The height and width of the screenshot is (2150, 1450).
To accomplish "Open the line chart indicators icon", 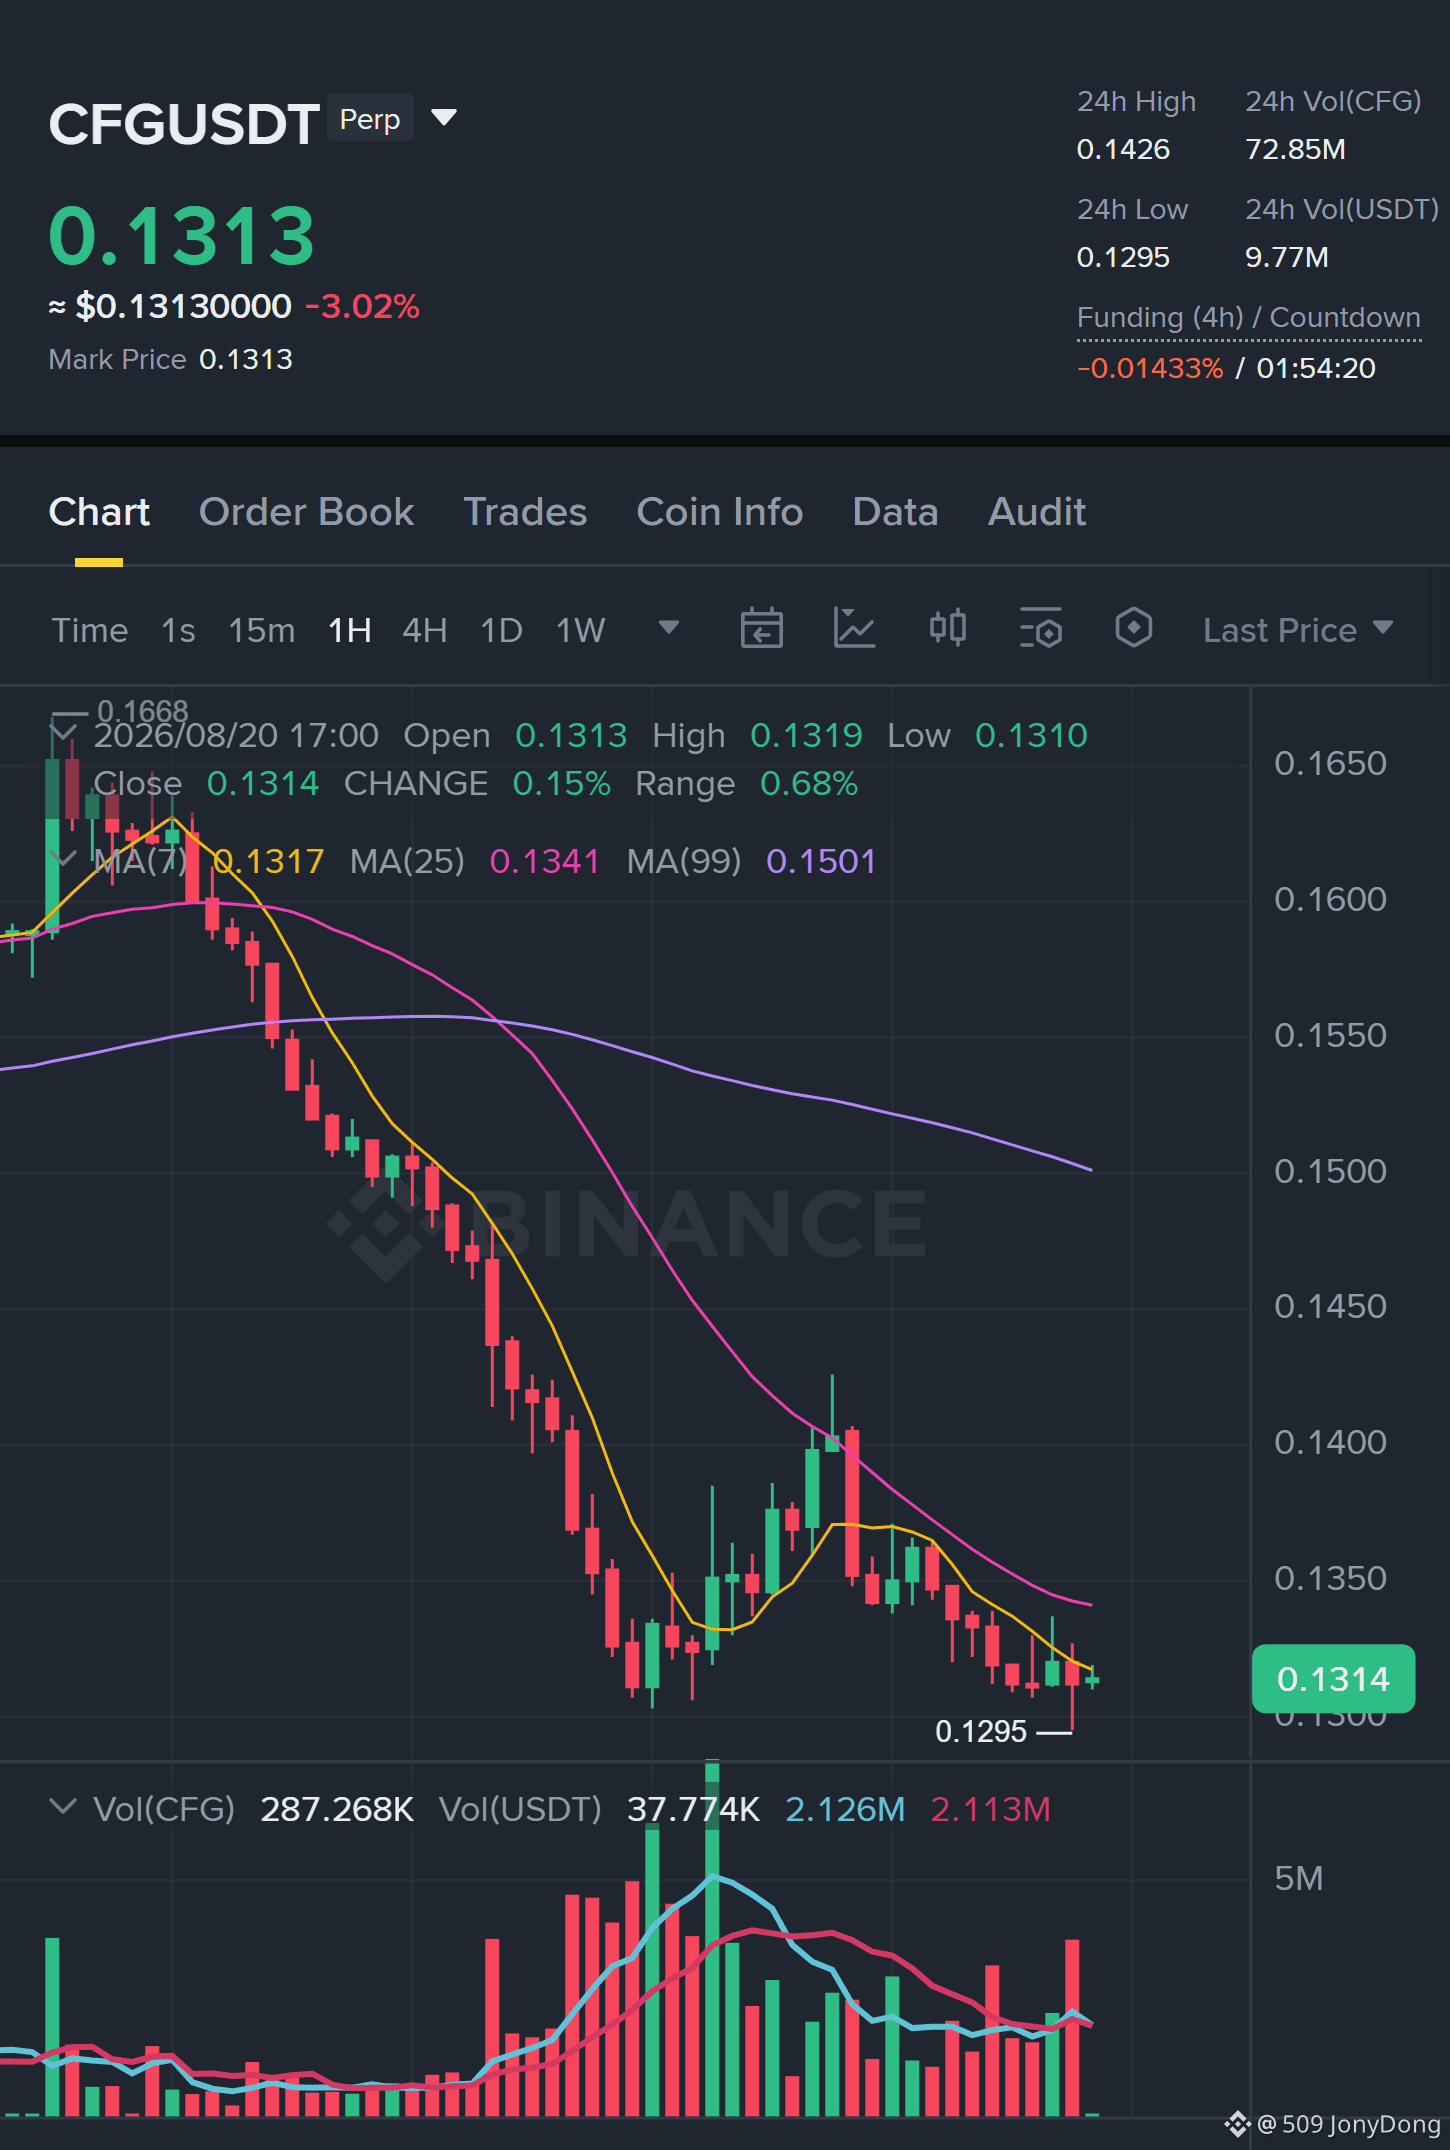I will 854,629.
